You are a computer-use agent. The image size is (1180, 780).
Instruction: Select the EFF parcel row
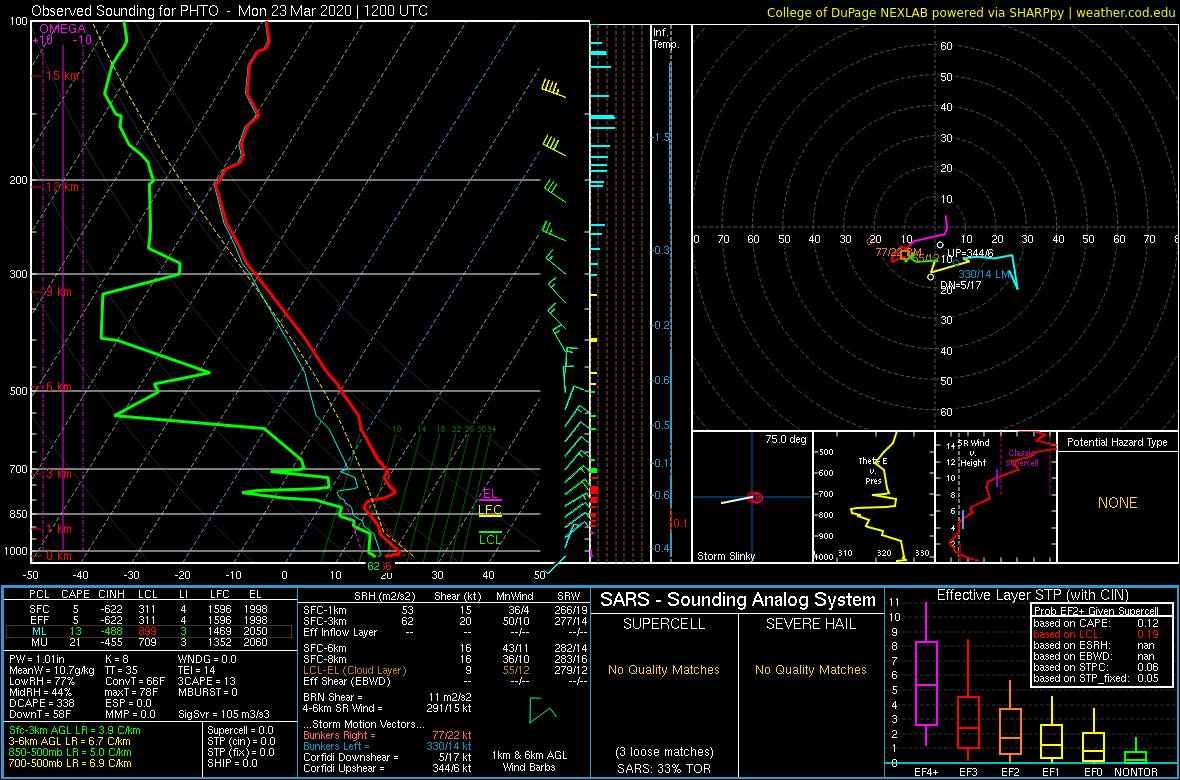(149, 621)
